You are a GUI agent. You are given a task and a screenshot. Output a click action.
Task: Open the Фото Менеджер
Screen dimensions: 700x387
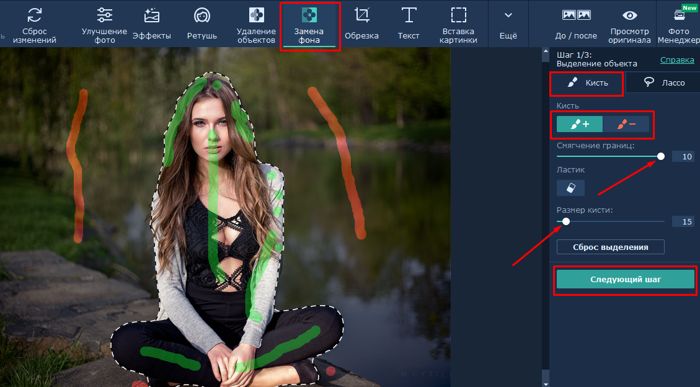click(679, 25)
